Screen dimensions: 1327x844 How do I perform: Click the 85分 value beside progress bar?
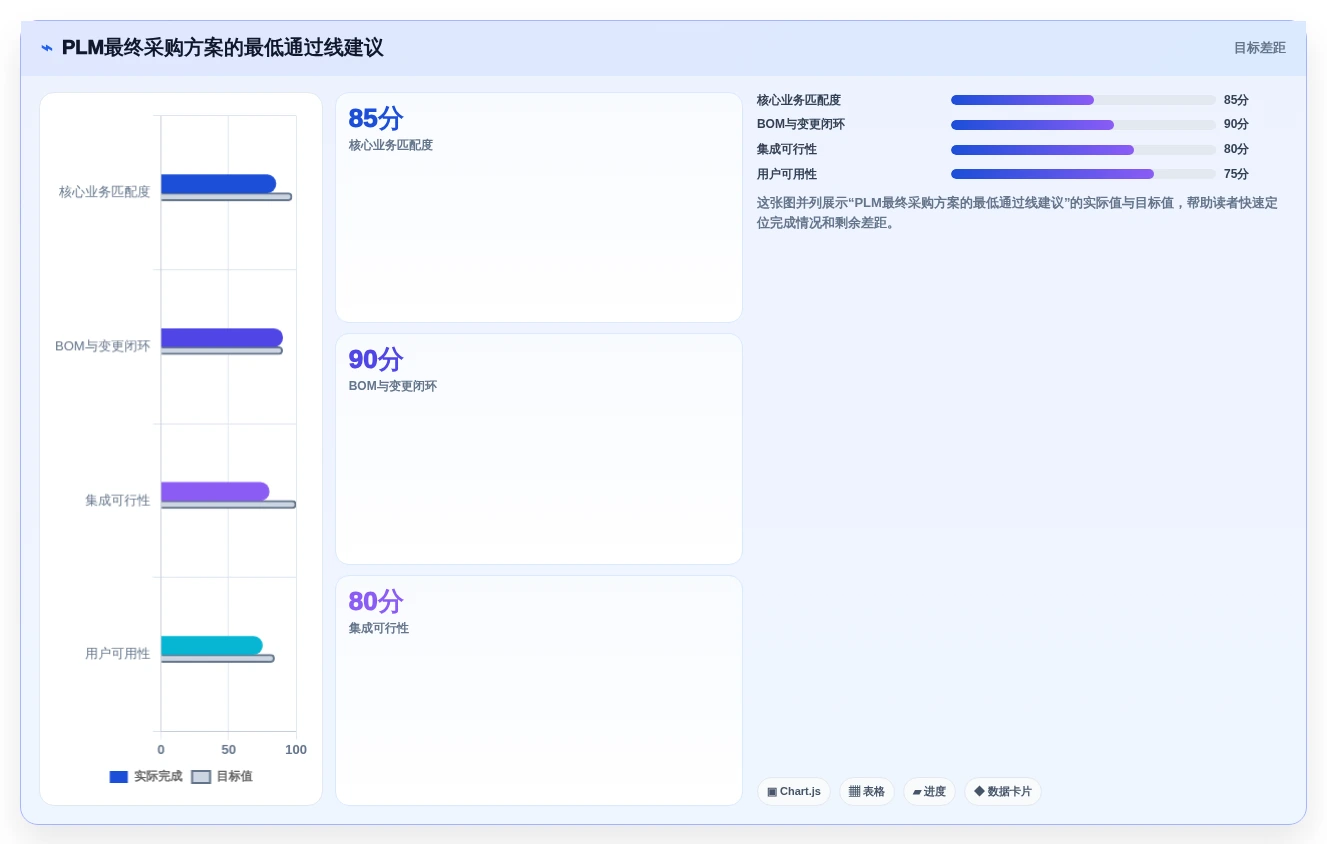tap(1236, 100)
